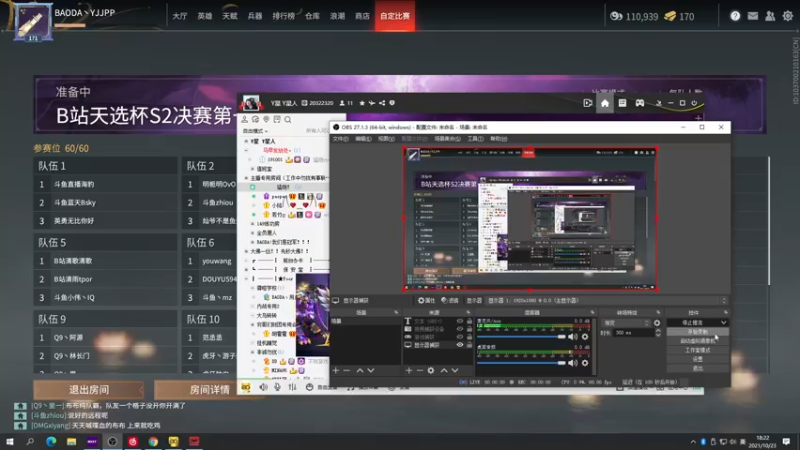Adjust first mixer channel volume slider
This screenshot has height=450, width=800.
click(521, 337)
